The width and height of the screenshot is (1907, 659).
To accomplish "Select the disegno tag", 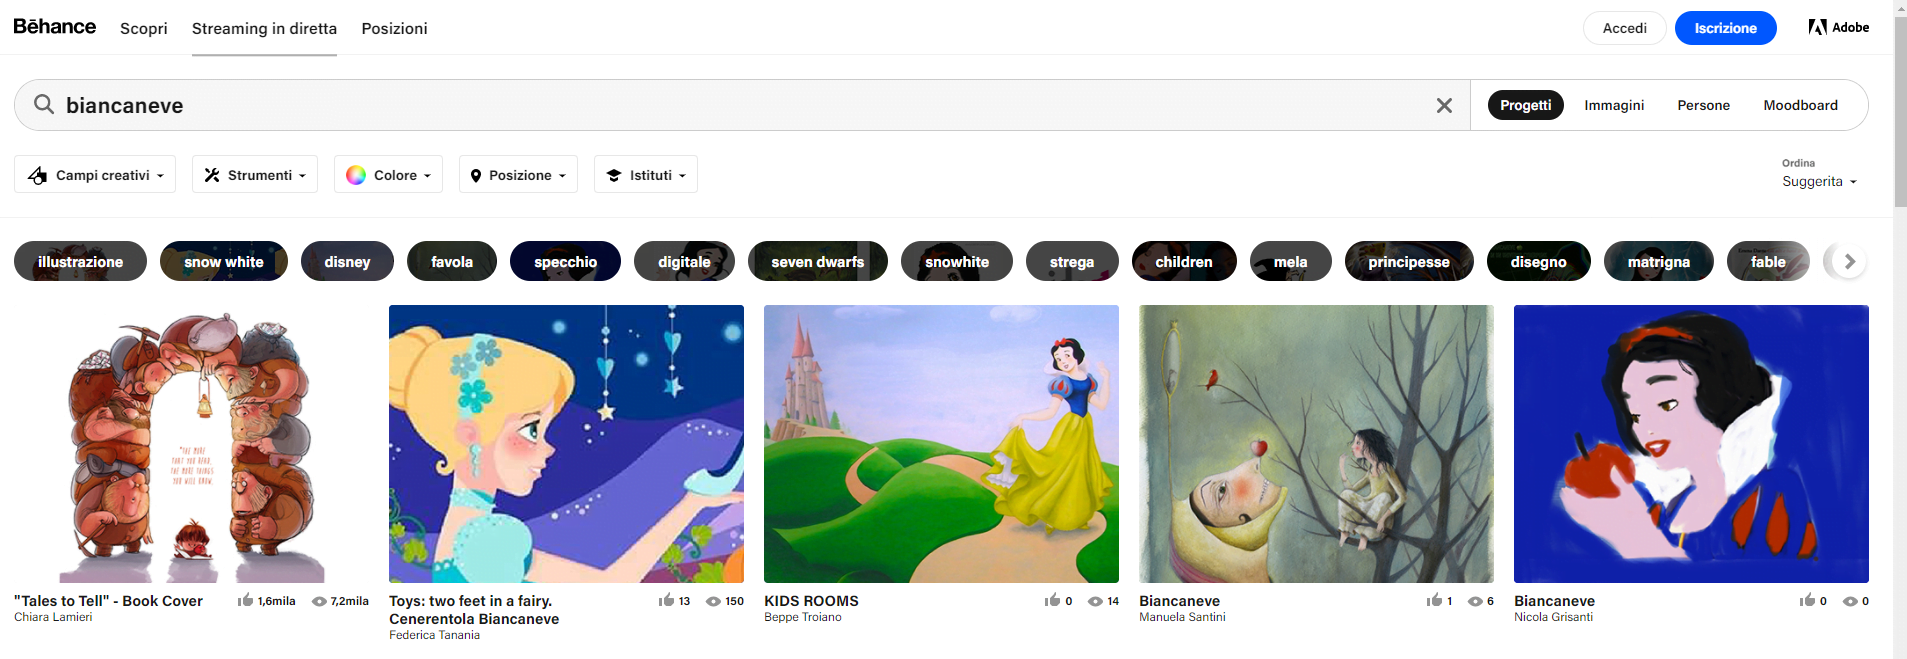I will click(1538, 261).
